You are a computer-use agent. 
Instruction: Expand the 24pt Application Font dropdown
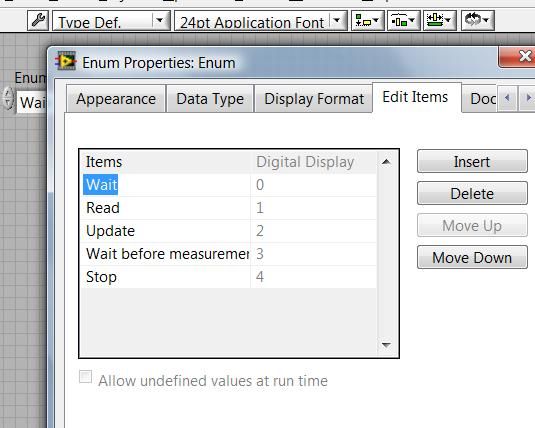point(337,21)
